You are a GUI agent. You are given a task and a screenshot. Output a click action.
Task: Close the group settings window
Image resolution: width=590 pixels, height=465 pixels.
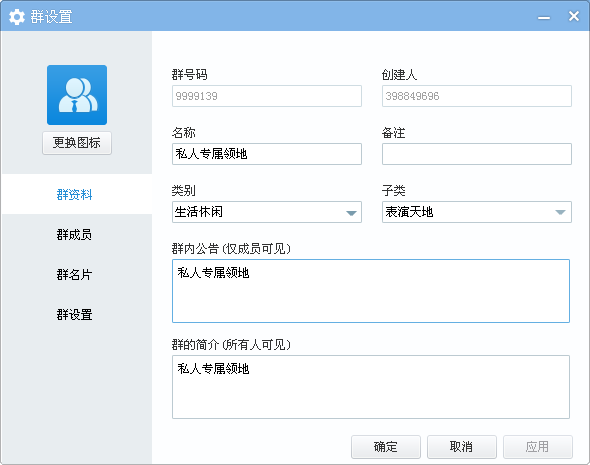point(573,16)
